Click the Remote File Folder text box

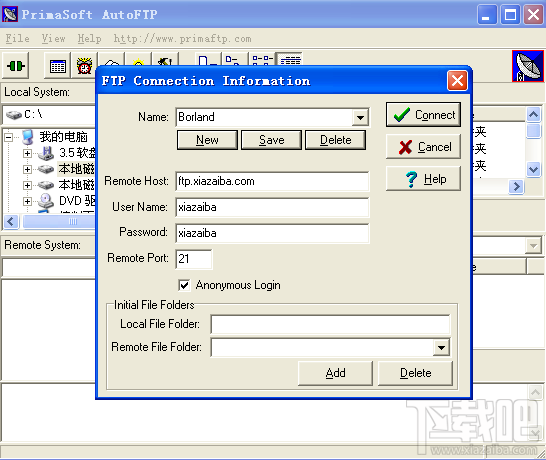[x=322, y=347]
